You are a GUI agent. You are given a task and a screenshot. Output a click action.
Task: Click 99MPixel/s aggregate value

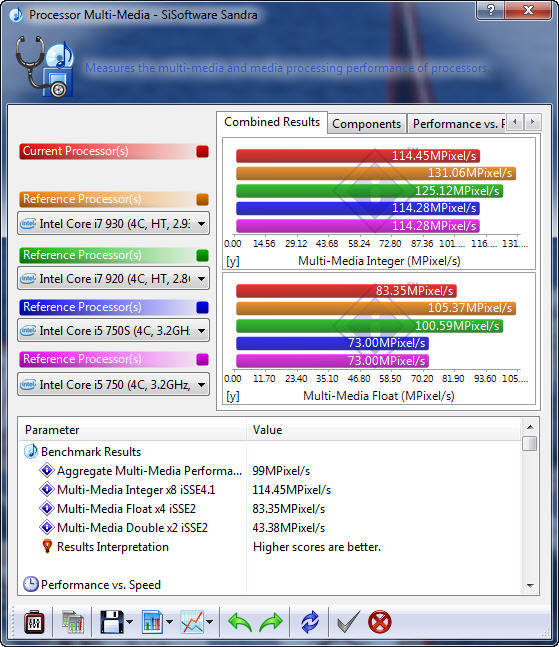[x=281, y=471]
